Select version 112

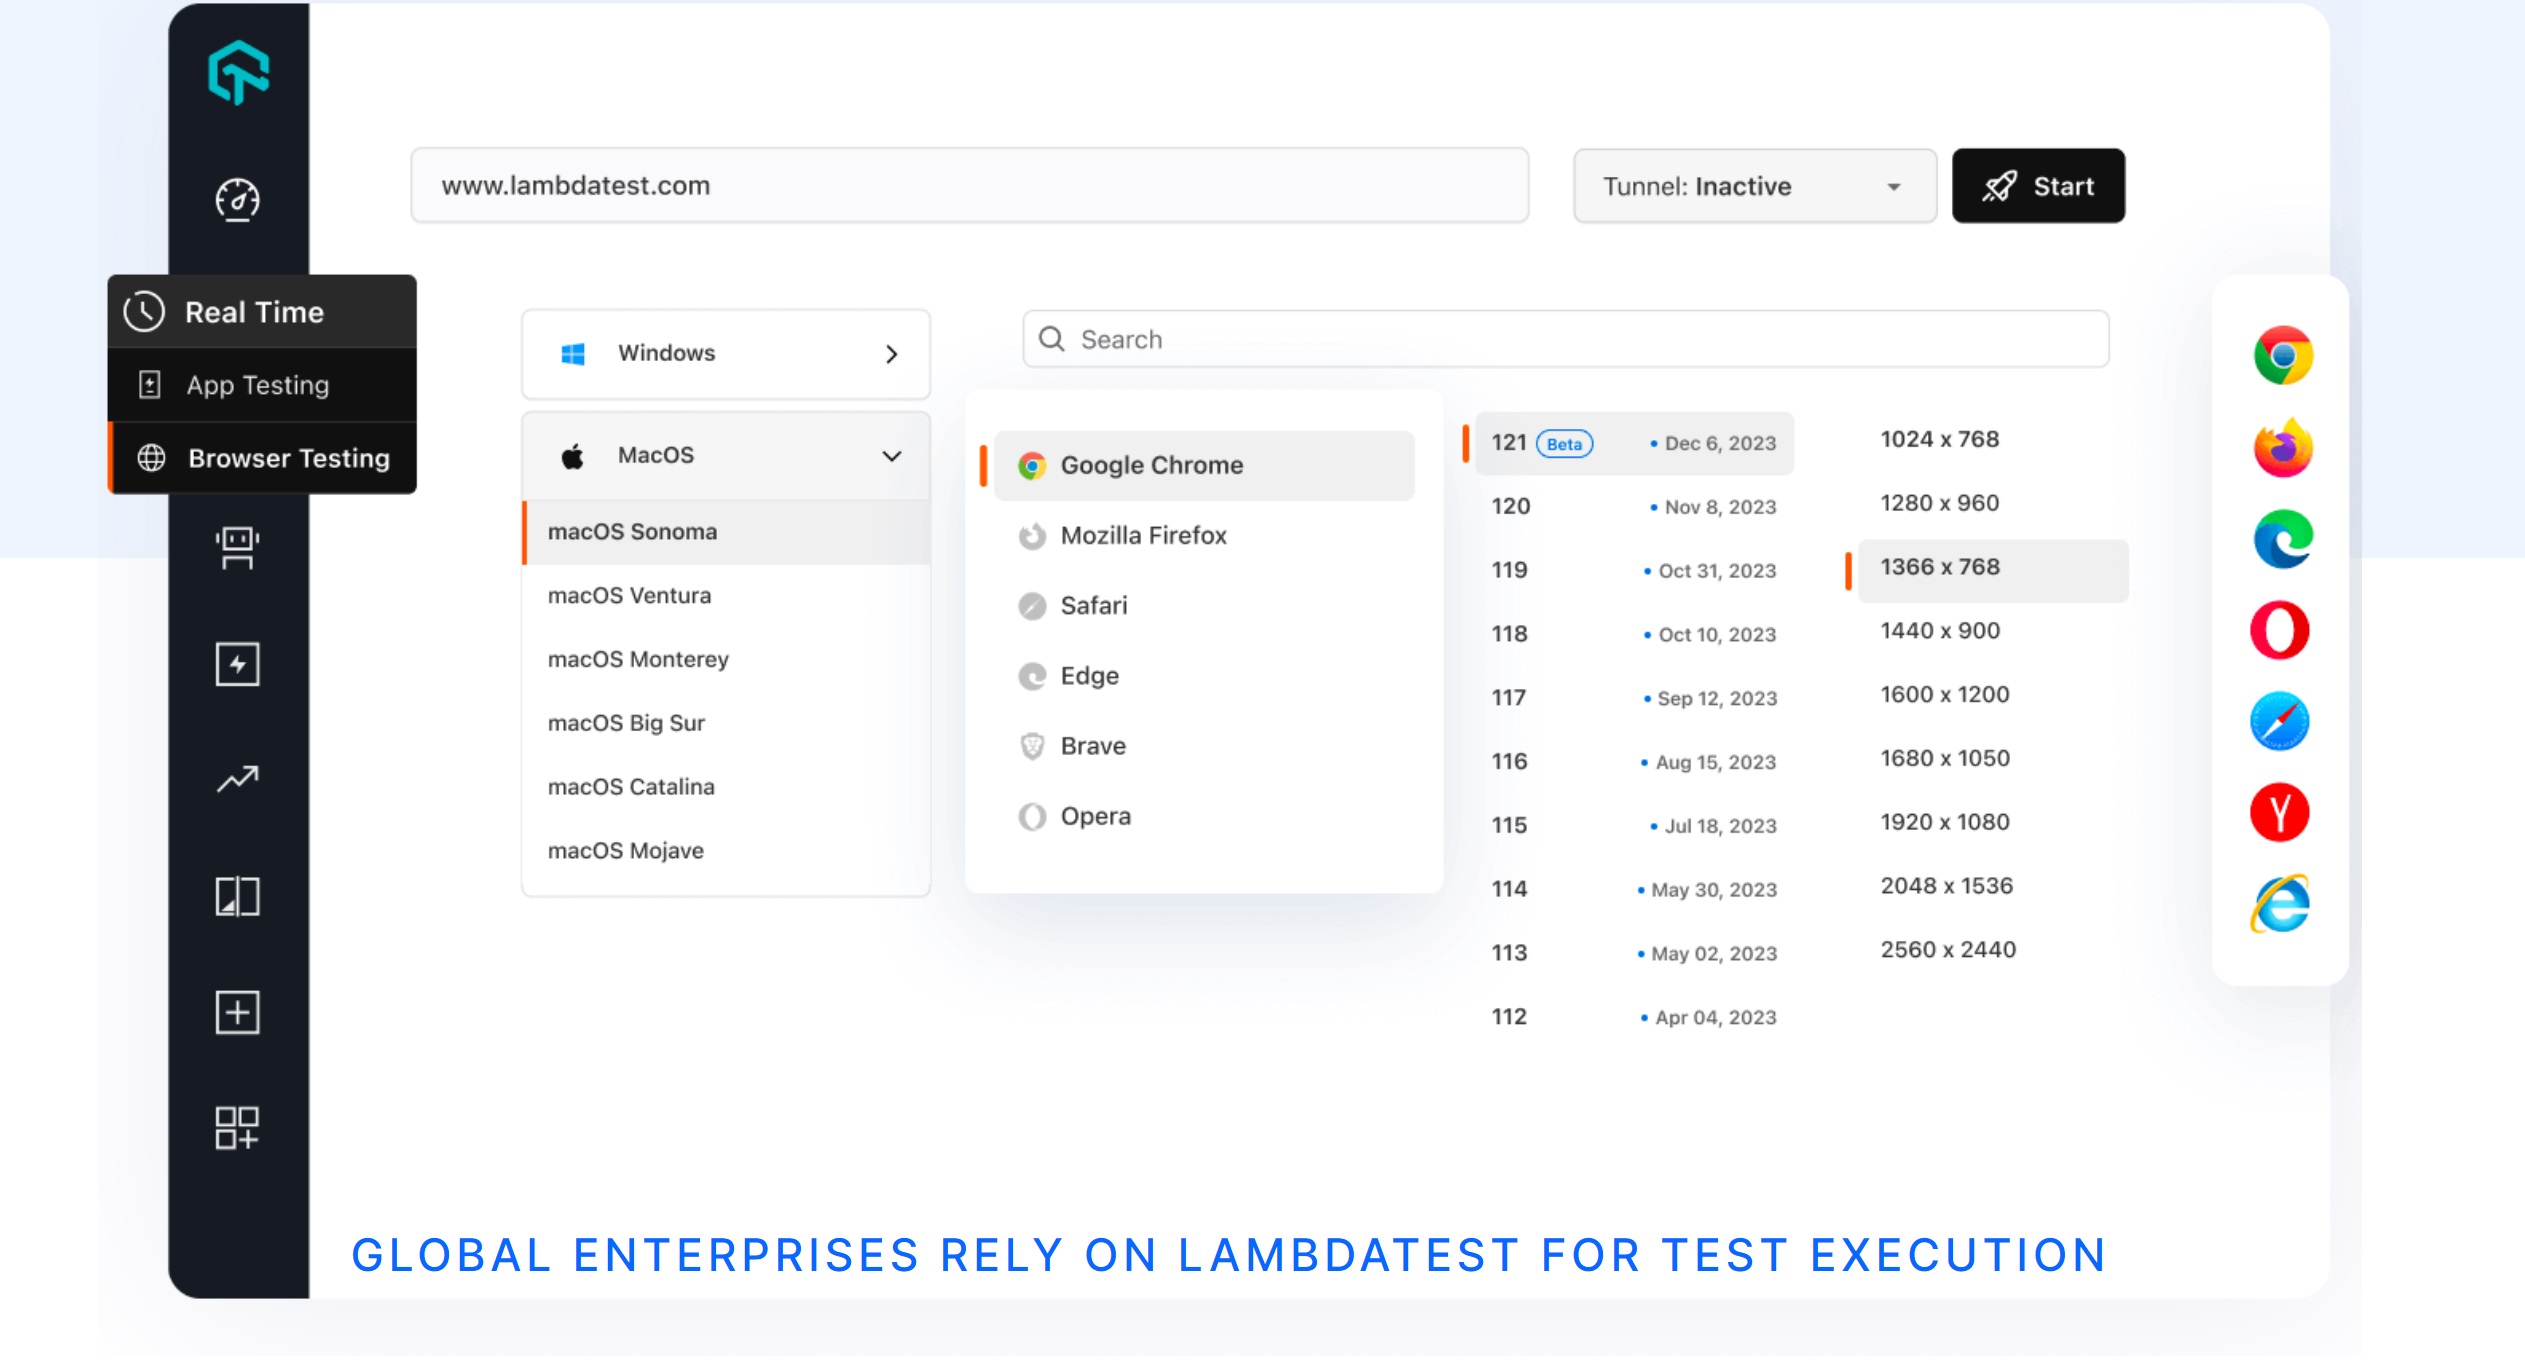click(1634, 1017)
